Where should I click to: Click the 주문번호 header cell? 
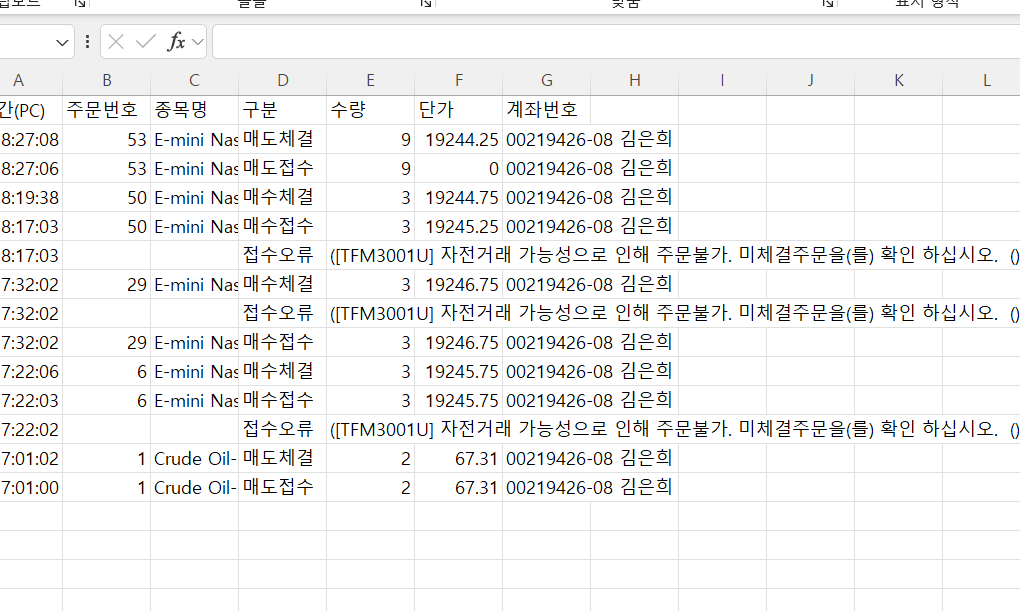[x=106, y=110]
